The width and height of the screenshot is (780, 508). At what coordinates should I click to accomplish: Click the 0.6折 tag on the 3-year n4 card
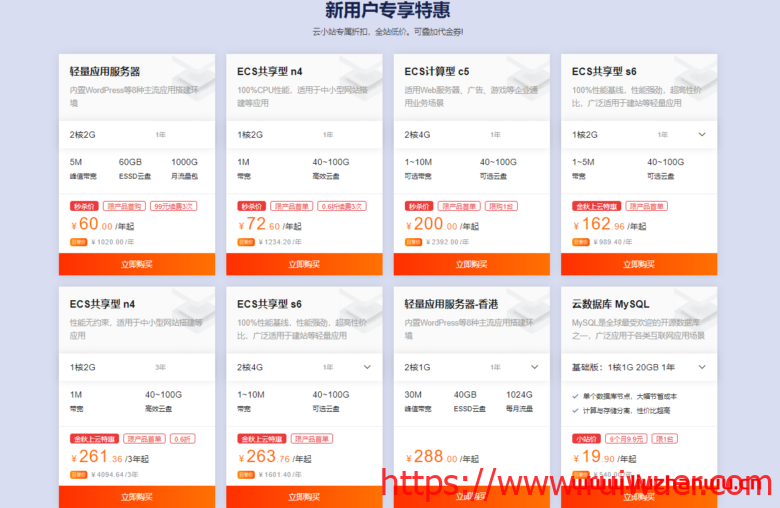pos(182,439)
